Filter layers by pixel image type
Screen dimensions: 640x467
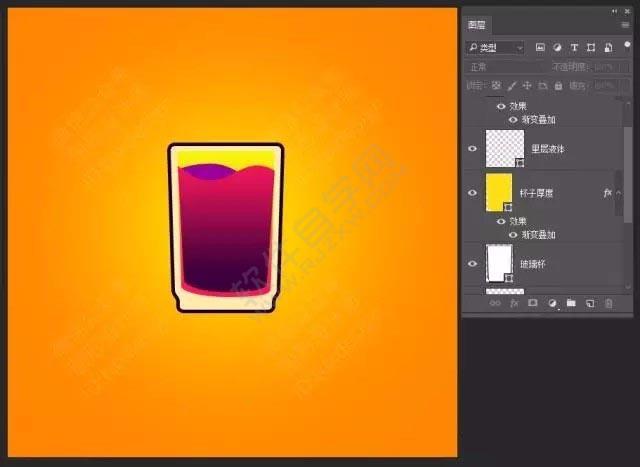(540, 47)
